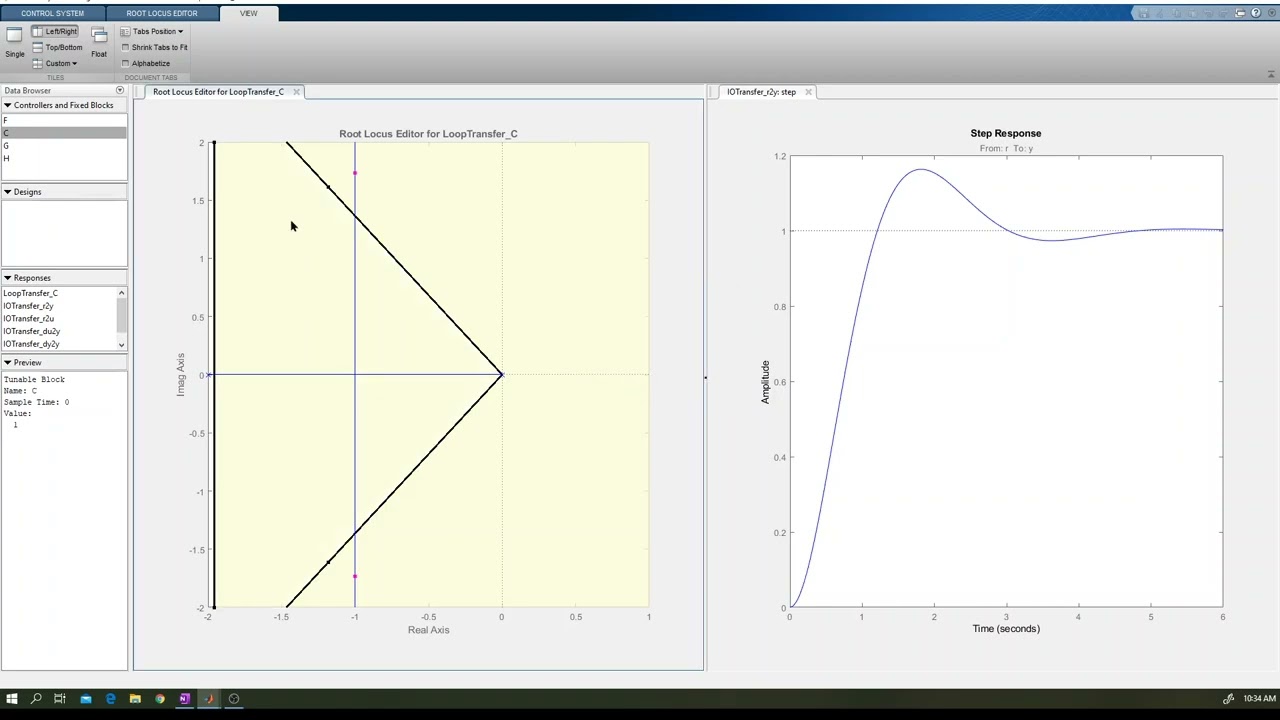Click the taskbar clock showing 10:34 AM
The image size is (1280, 720).
pyautogui.click(x=1259, y=699)
